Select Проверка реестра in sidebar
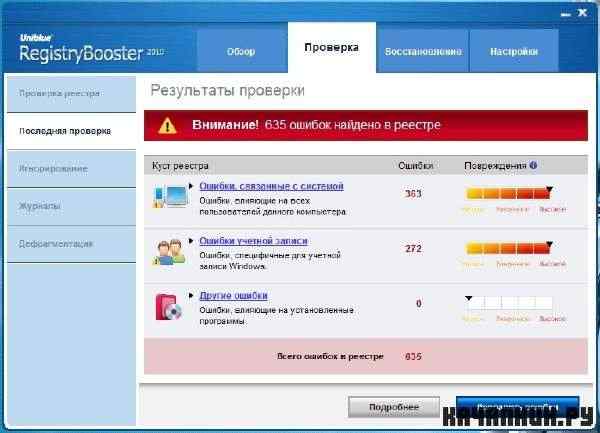This screenshot has width=600, height=433. 72,94
